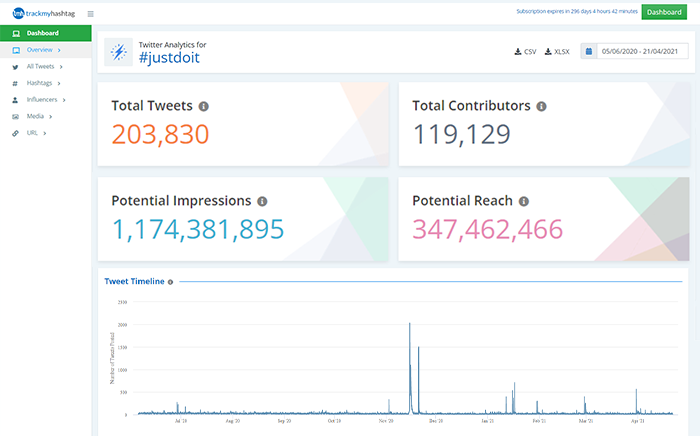Select Influencers in the sidebar
The height and width of the screenshot is (436, 700).
point(42,100)
